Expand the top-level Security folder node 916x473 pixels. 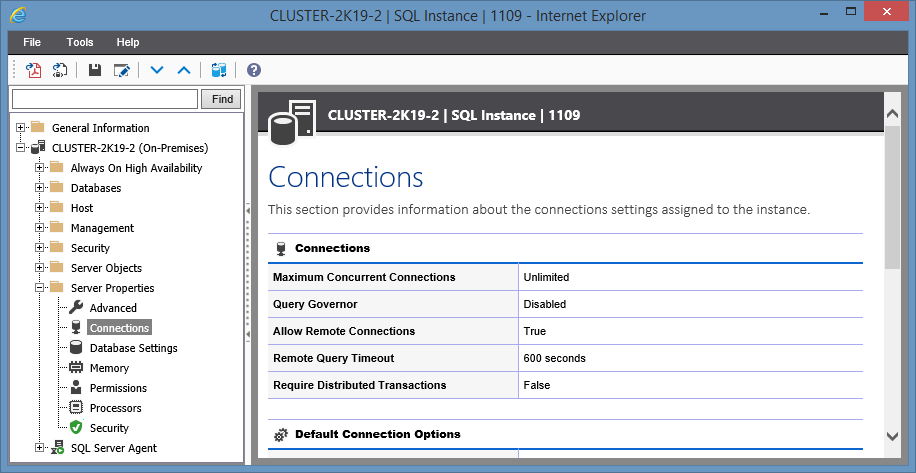click(x=40, y=248)
